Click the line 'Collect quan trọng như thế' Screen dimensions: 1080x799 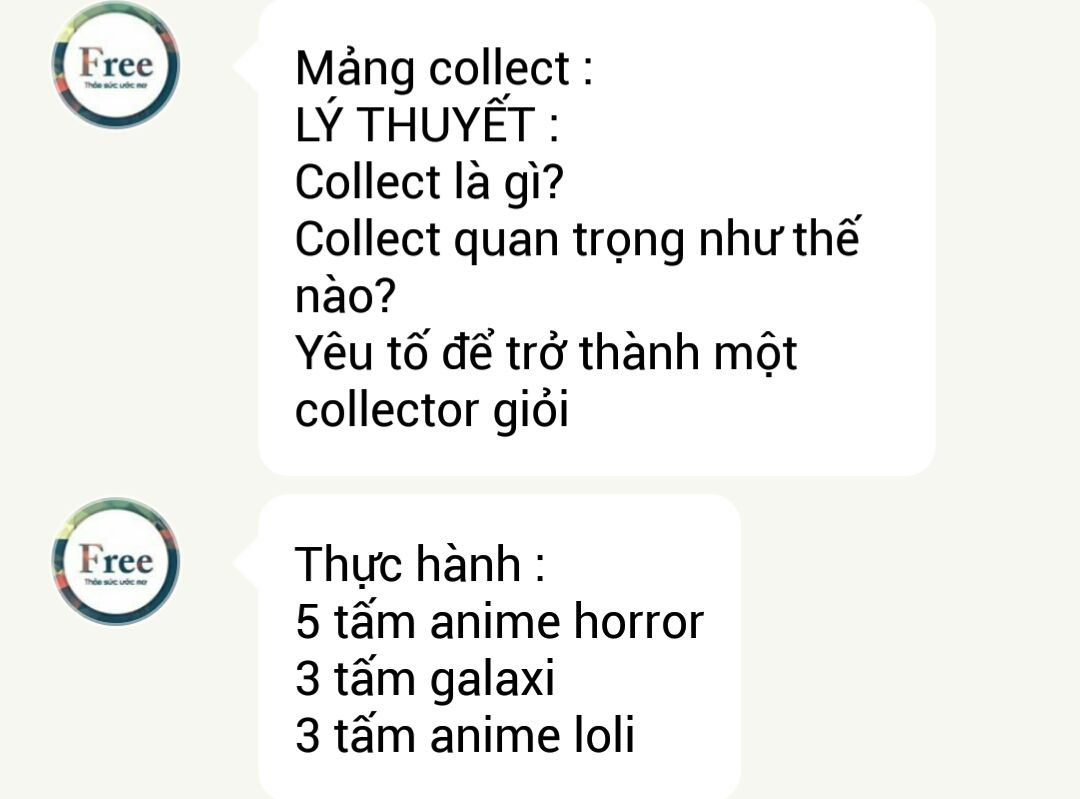[577, 240]
